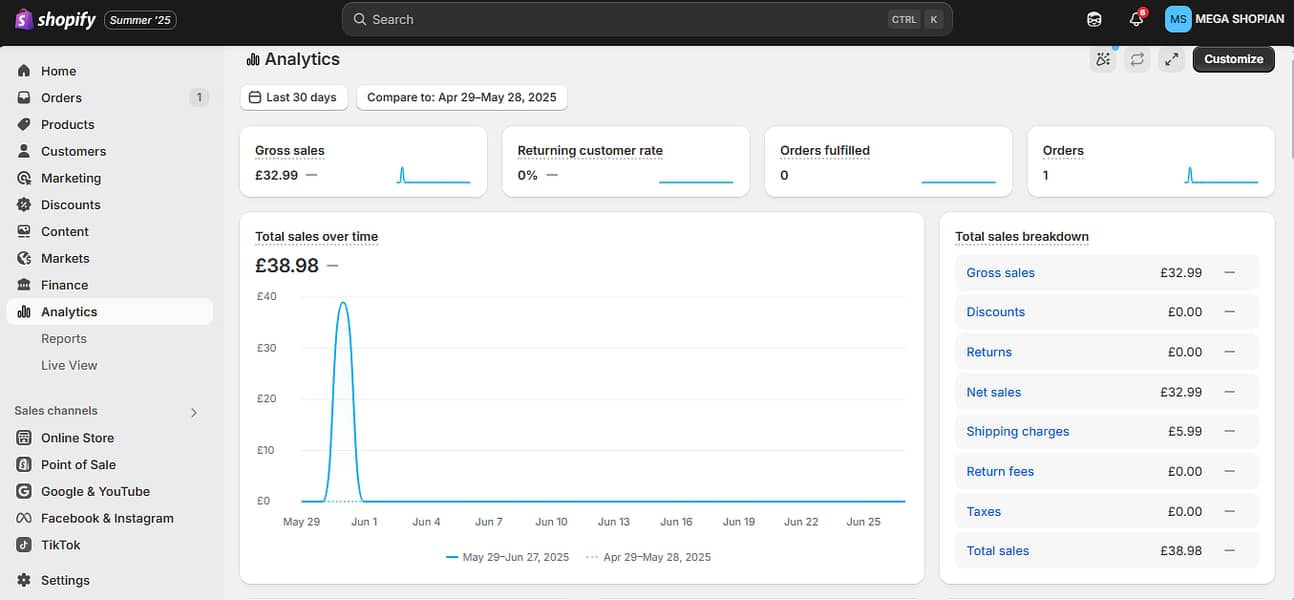This screenshot has width=1294, height=600.
Task: Open Gross sales link in breakdown
Action: tap(1000, 273)
